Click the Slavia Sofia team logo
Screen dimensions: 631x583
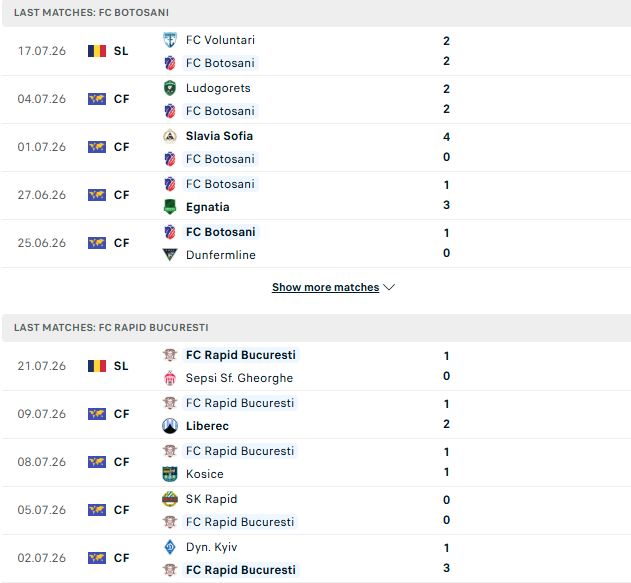point(170,136)
